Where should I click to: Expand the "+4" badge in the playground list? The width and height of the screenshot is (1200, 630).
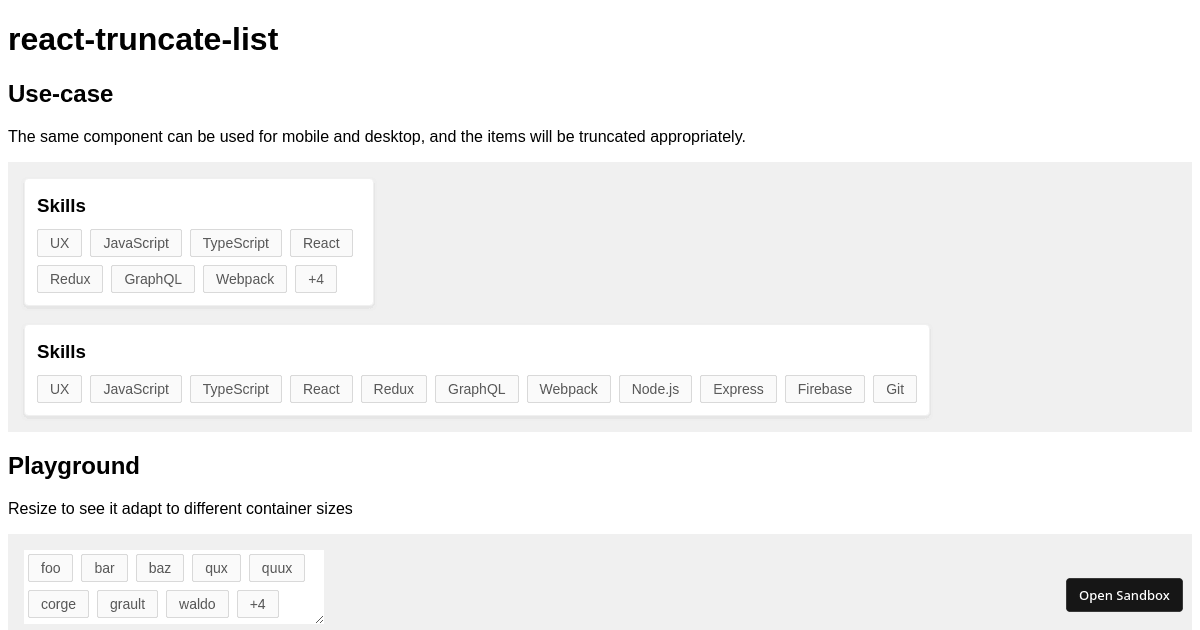tap(257, 604)
